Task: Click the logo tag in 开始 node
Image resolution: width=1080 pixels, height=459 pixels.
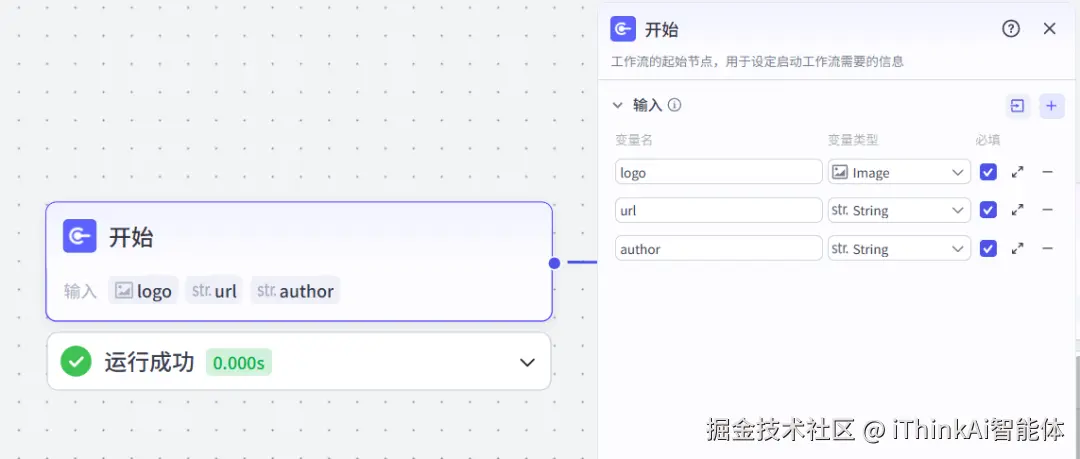Action: 143,291
